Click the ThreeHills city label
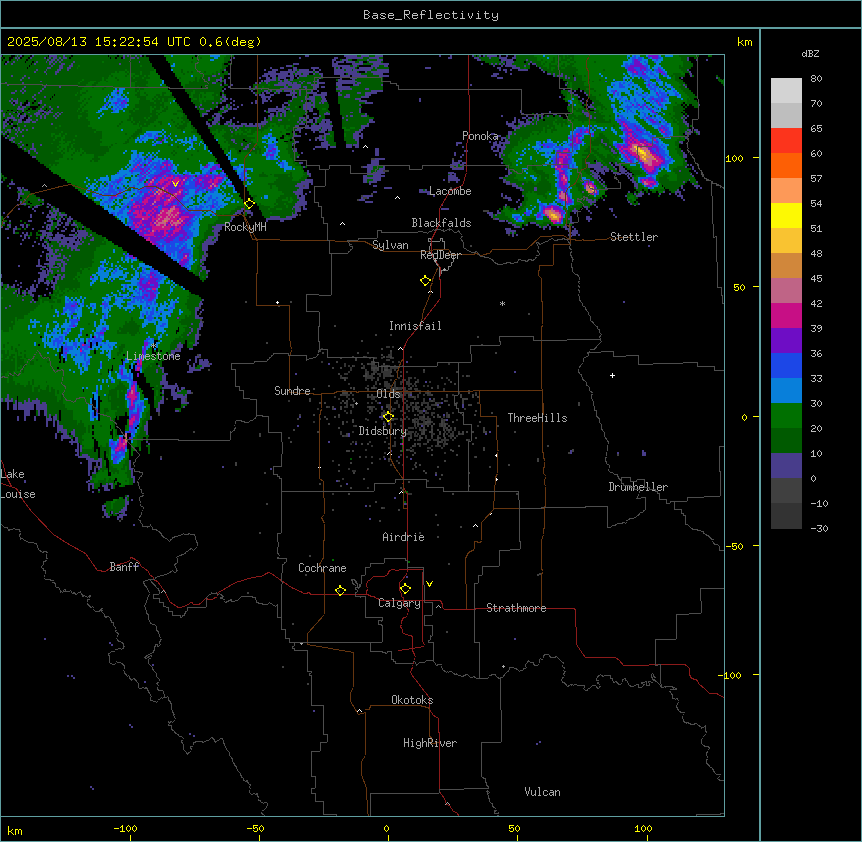The height and width of the screenshot is (842, 862). (537, 418)
